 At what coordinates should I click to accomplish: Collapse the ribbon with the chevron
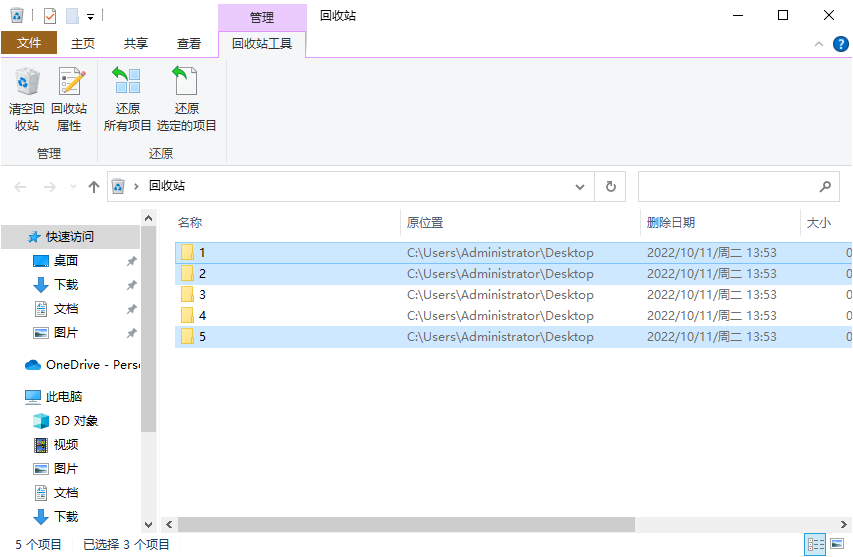(x=817, y=44)
